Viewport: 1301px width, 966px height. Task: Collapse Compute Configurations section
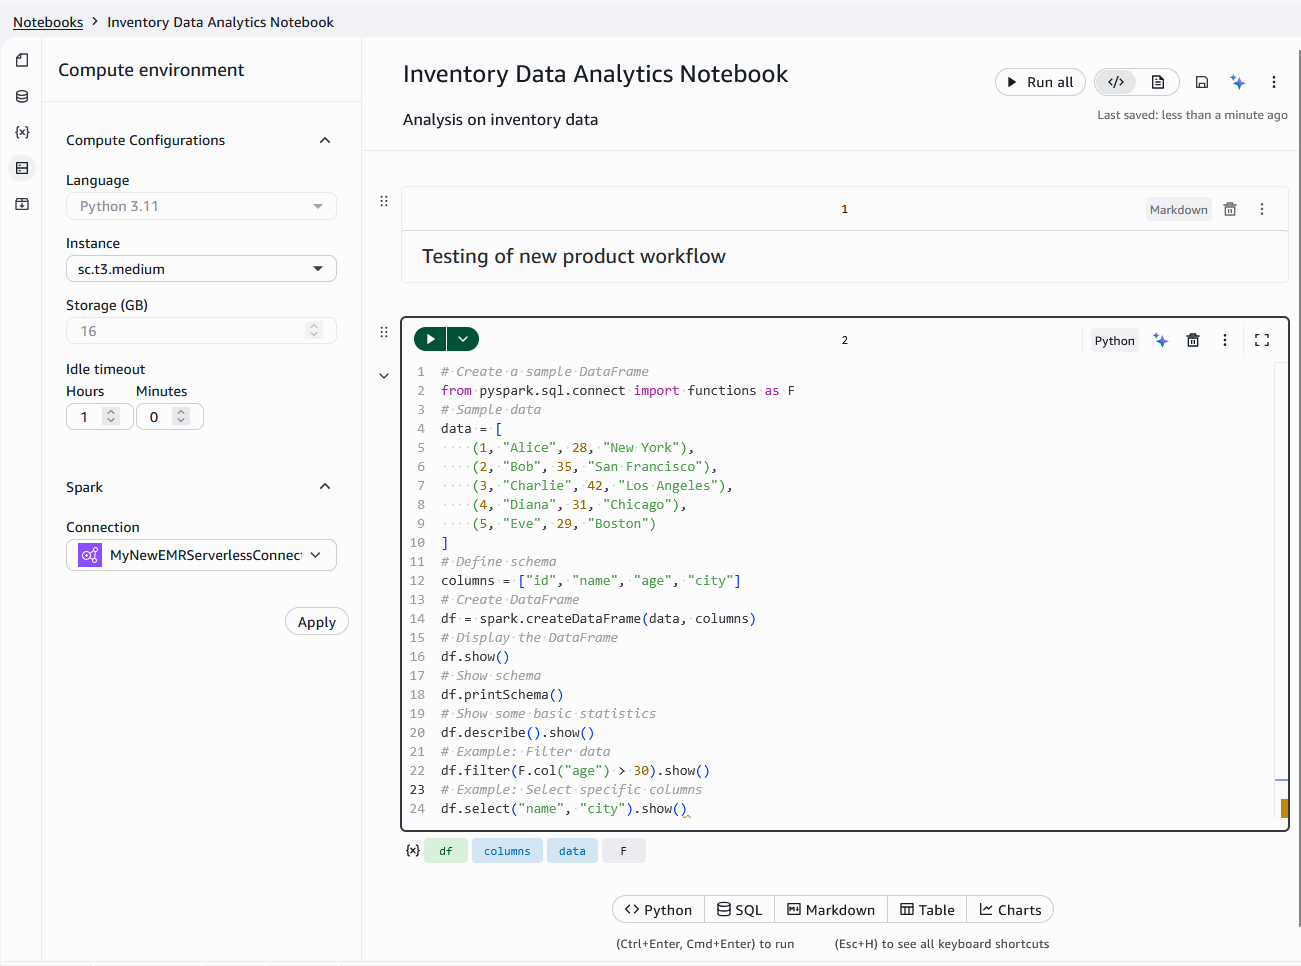coord(325,140)
